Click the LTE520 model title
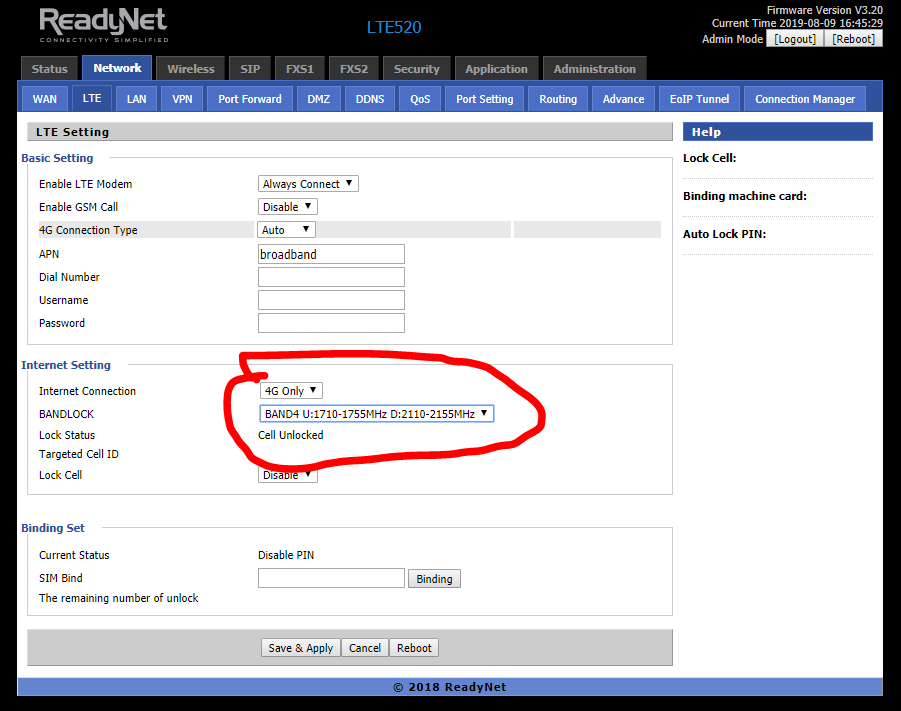The image size is (901, 711). point(394,27)
